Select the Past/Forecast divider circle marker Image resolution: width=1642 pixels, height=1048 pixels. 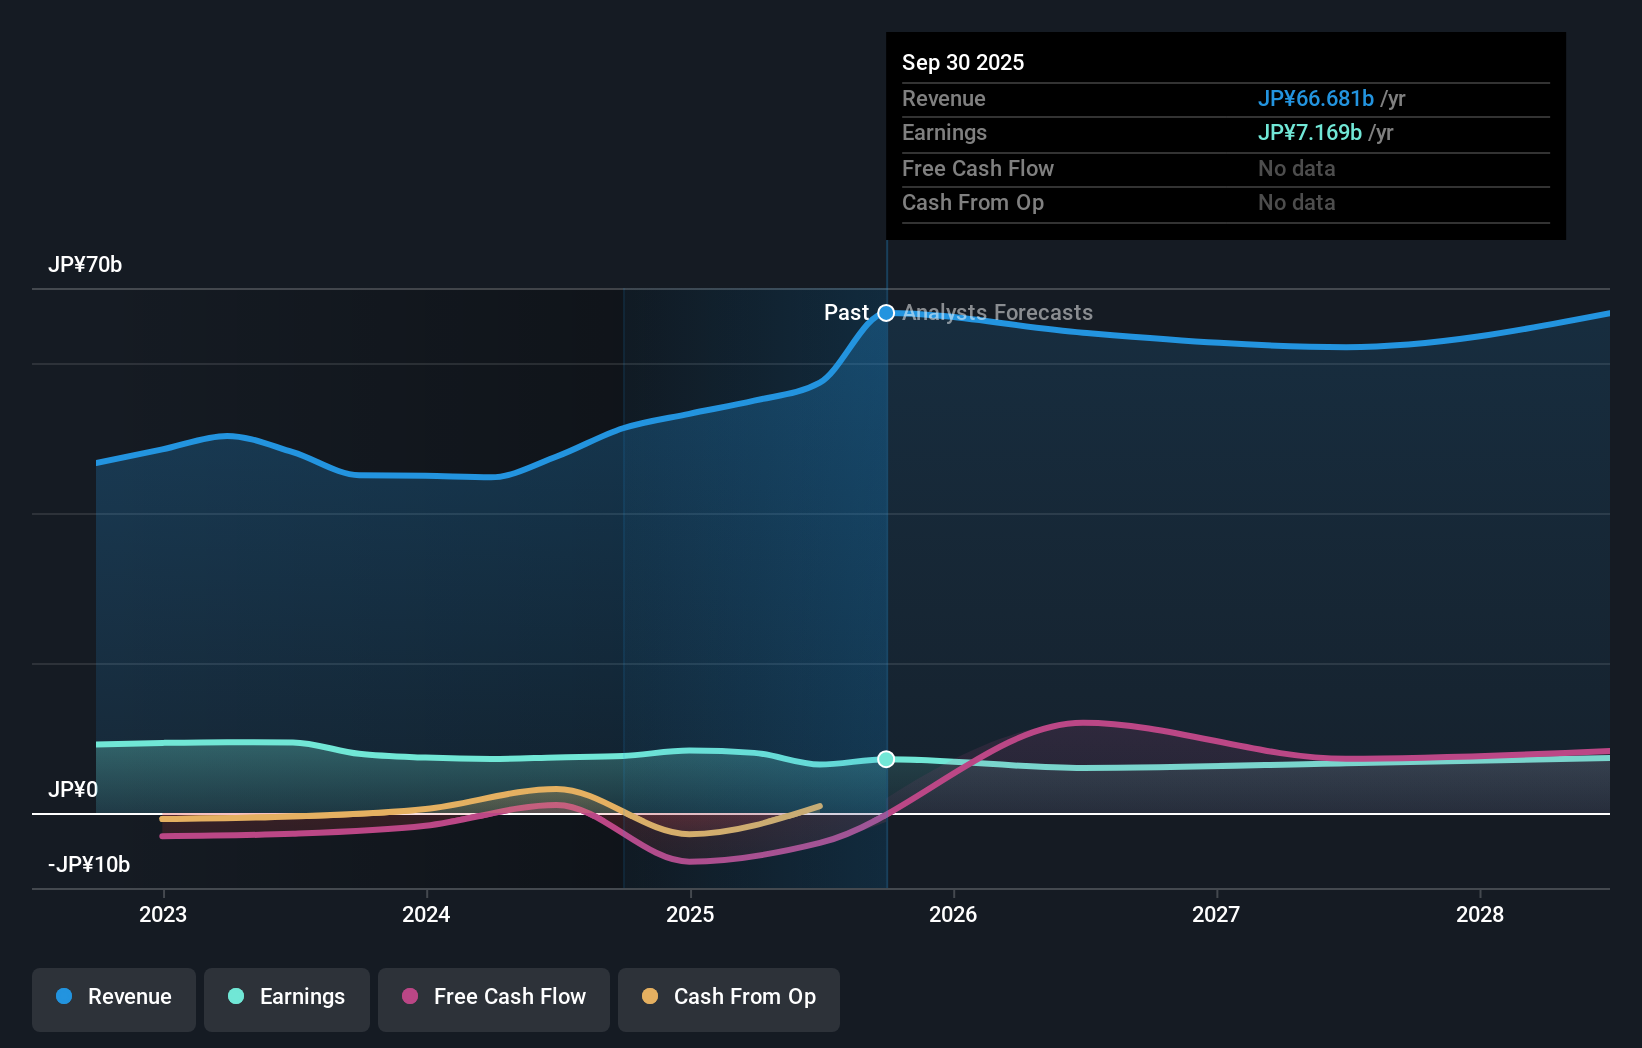[886, 312]
